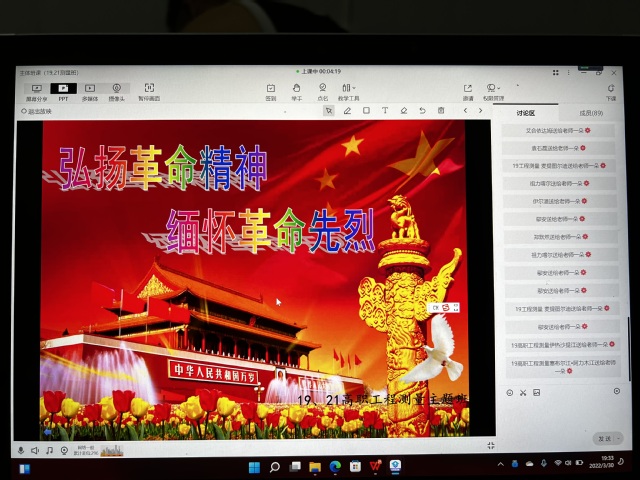The width and height of the screenshot is (640, 480).
Task: Click the trash icon to clear annotations
Action: tap(441, 111)
